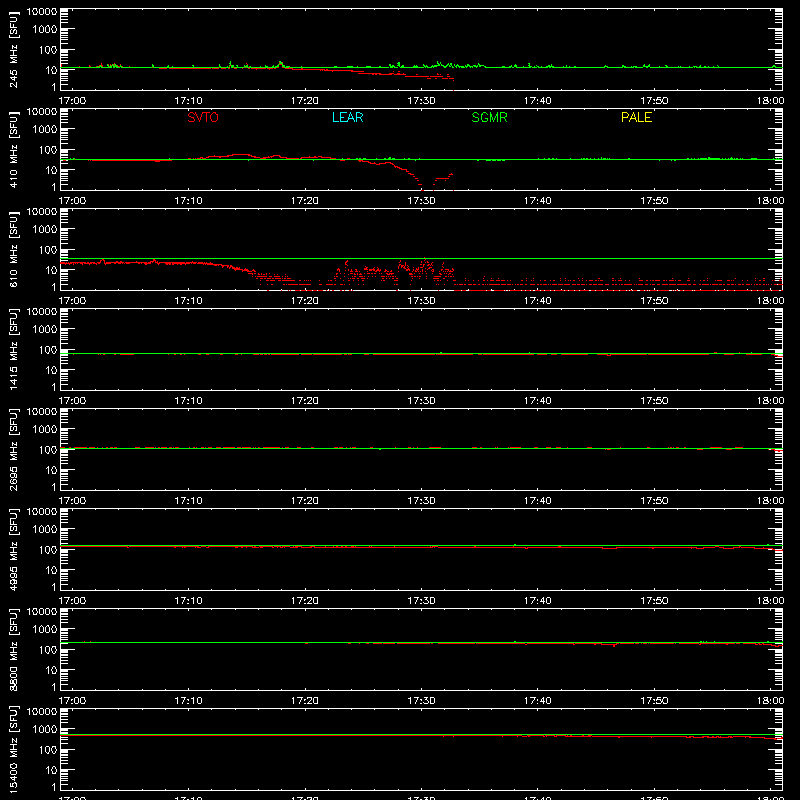800x800 pixels.
Task: Click the 18:00 tick label below 4995 MHz plot
Action: (x=770, y=601)
